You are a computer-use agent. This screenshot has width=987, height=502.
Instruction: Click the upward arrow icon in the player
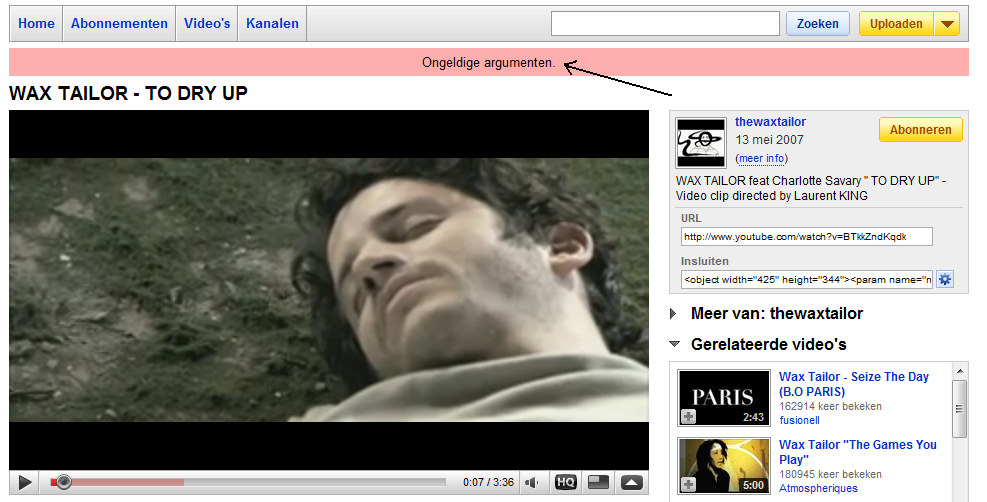(x=631, y=482)
